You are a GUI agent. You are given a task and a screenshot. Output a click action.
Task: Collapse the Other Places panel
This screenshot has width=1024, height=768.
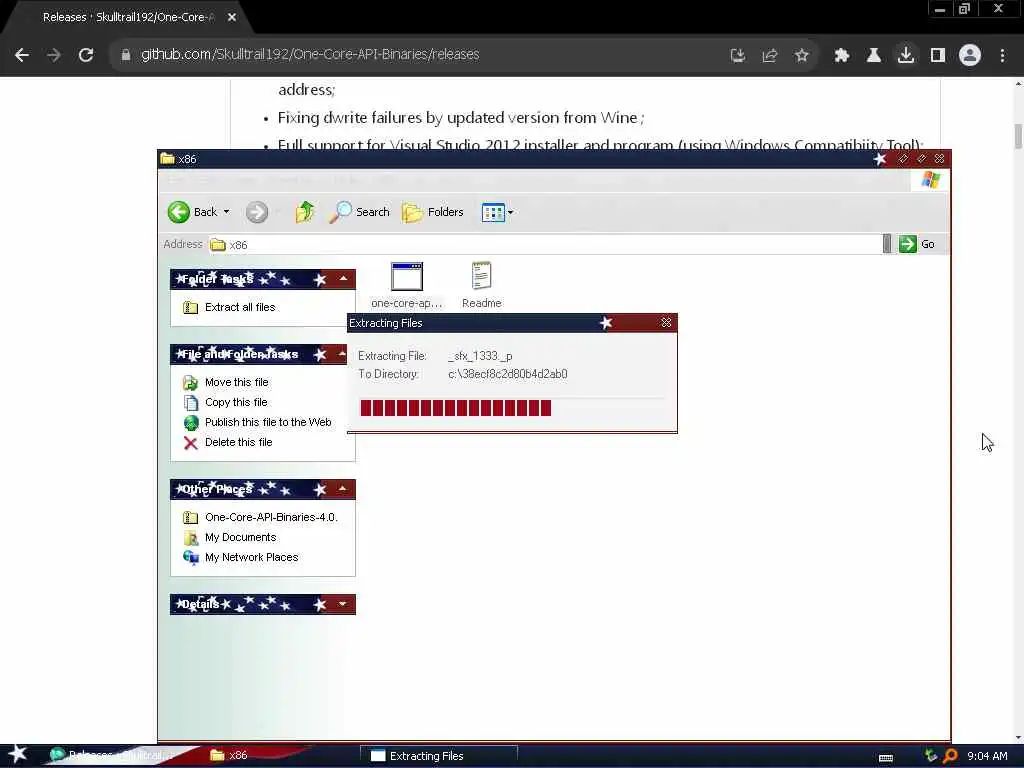coord(343,488)
